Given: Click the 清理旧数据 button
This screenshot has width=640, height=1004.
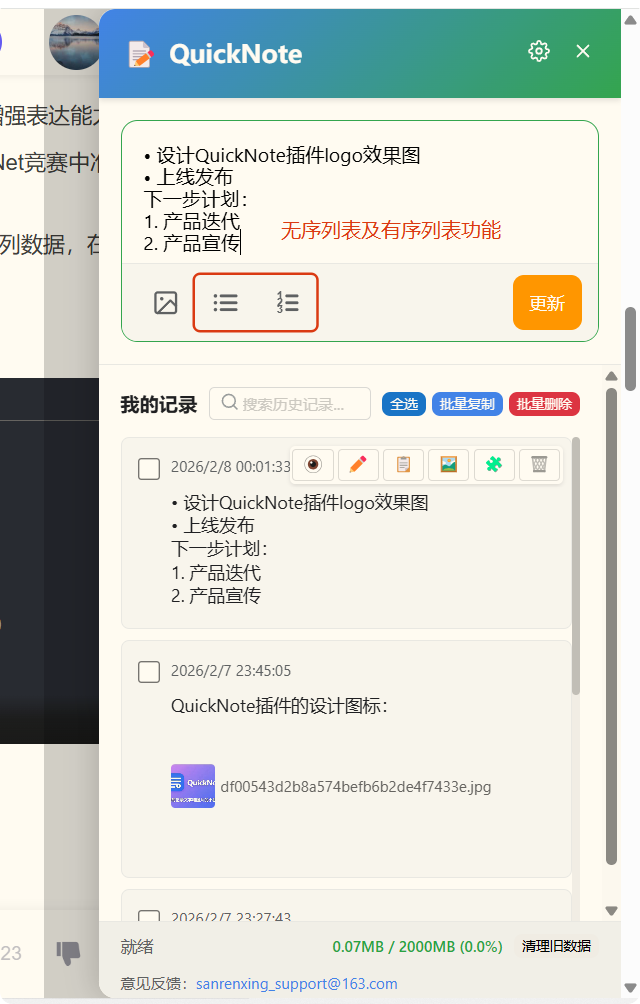Looking at the screenshot, I should coord(556,946).
